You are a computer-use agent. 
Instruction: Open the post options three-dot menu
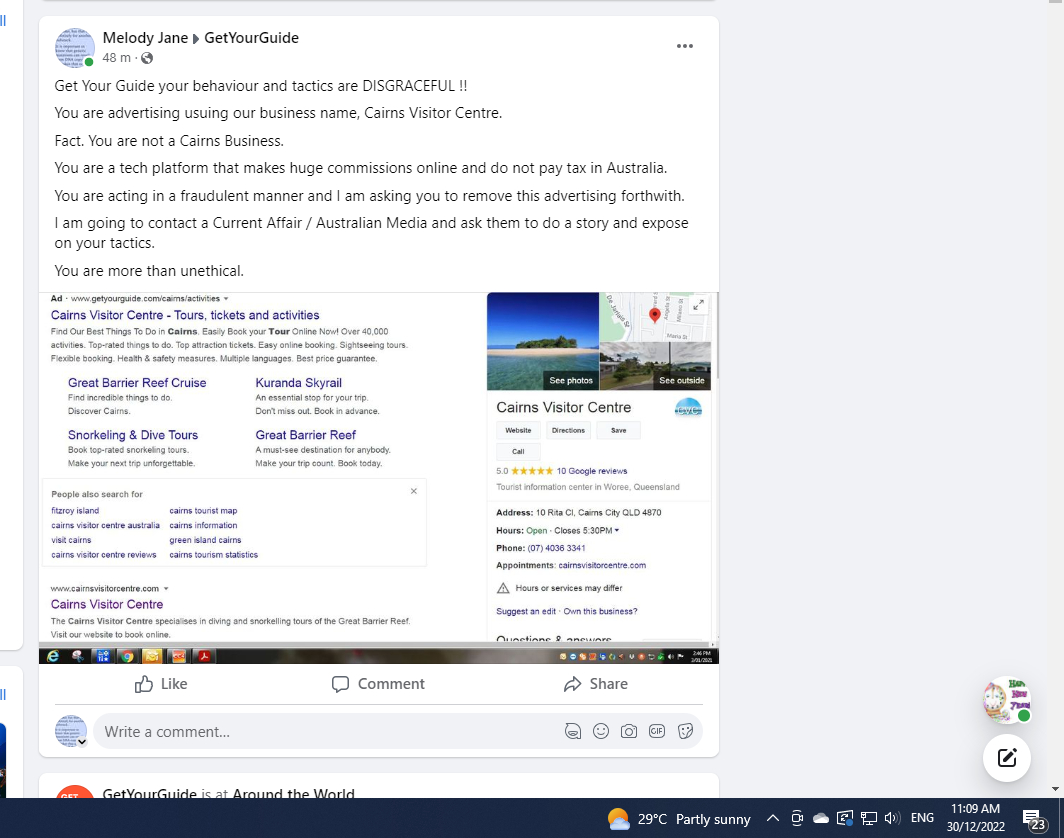(685, 46)
